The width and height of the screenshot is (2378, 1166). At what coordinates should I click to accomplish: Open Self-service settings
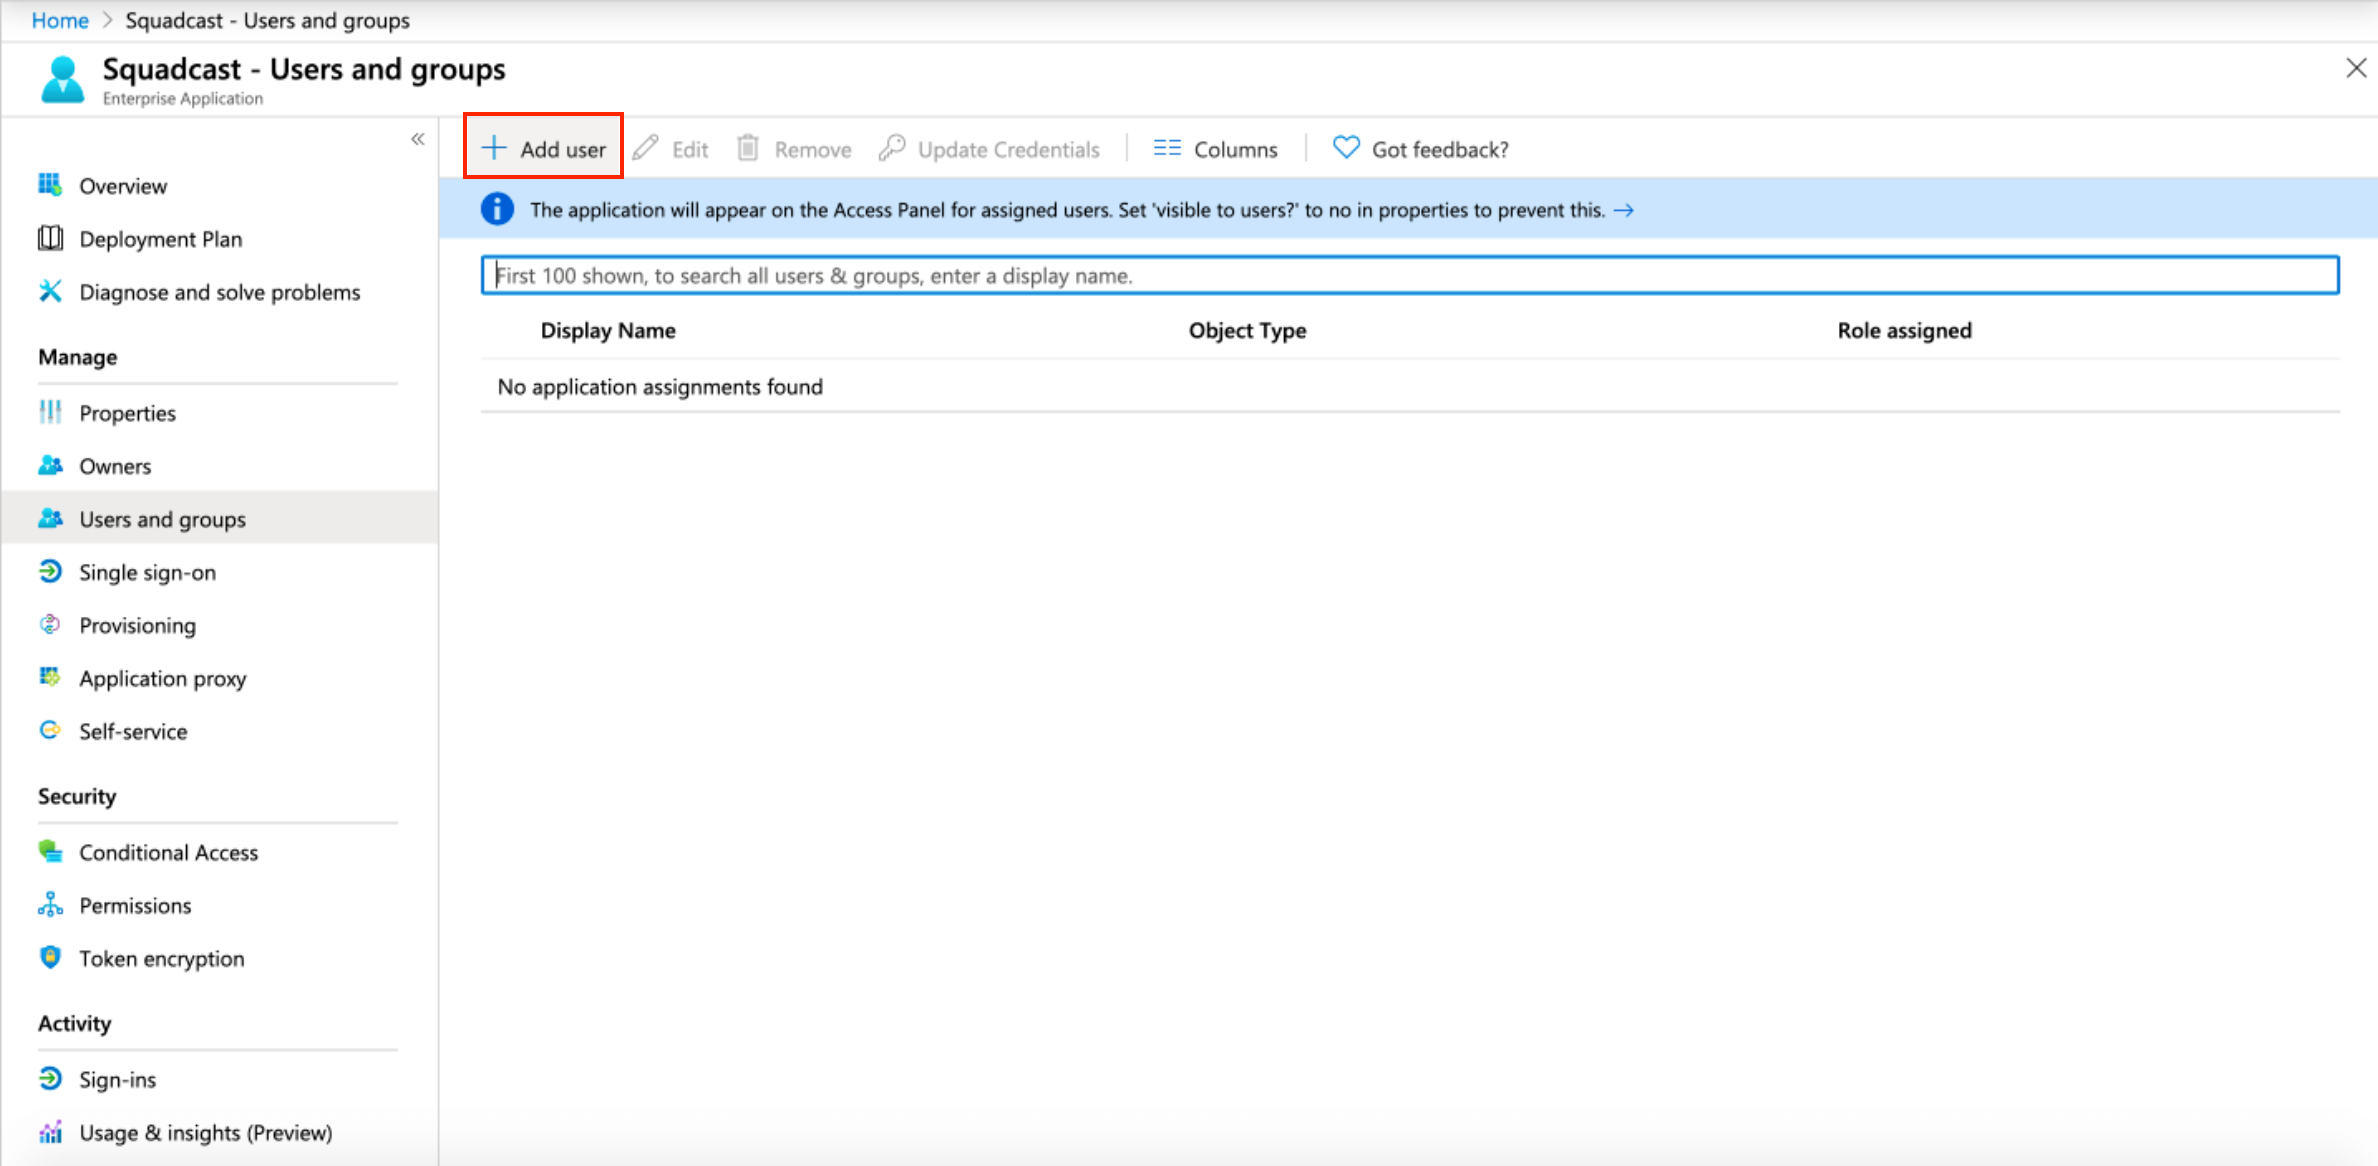134,731
